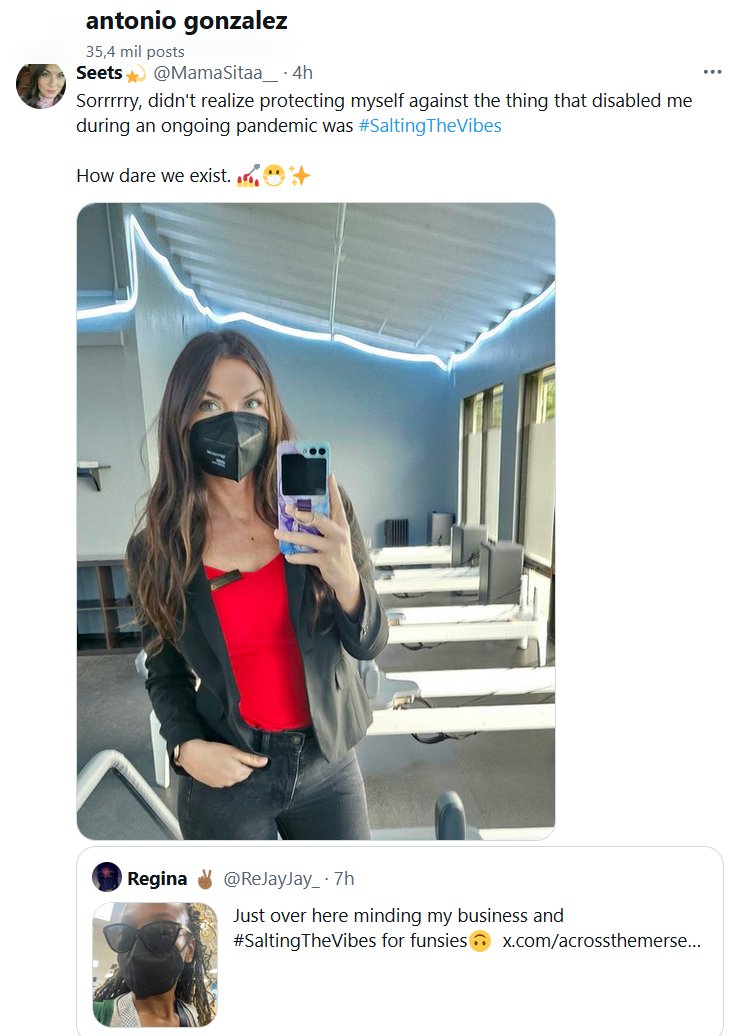The height and width of the screenshot is (1036, 738).
Task: Click the upside-down face emoji in quoted post
Action: 481,941
